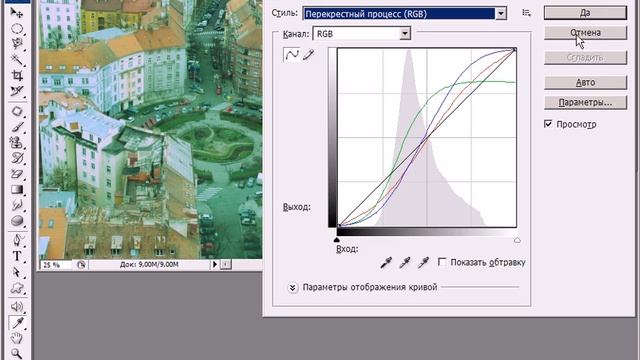The width and height of the screenshot is (640, 360).
Task: Select the History Brush tool
Action: pyautogui.click(x=17, y=158)
